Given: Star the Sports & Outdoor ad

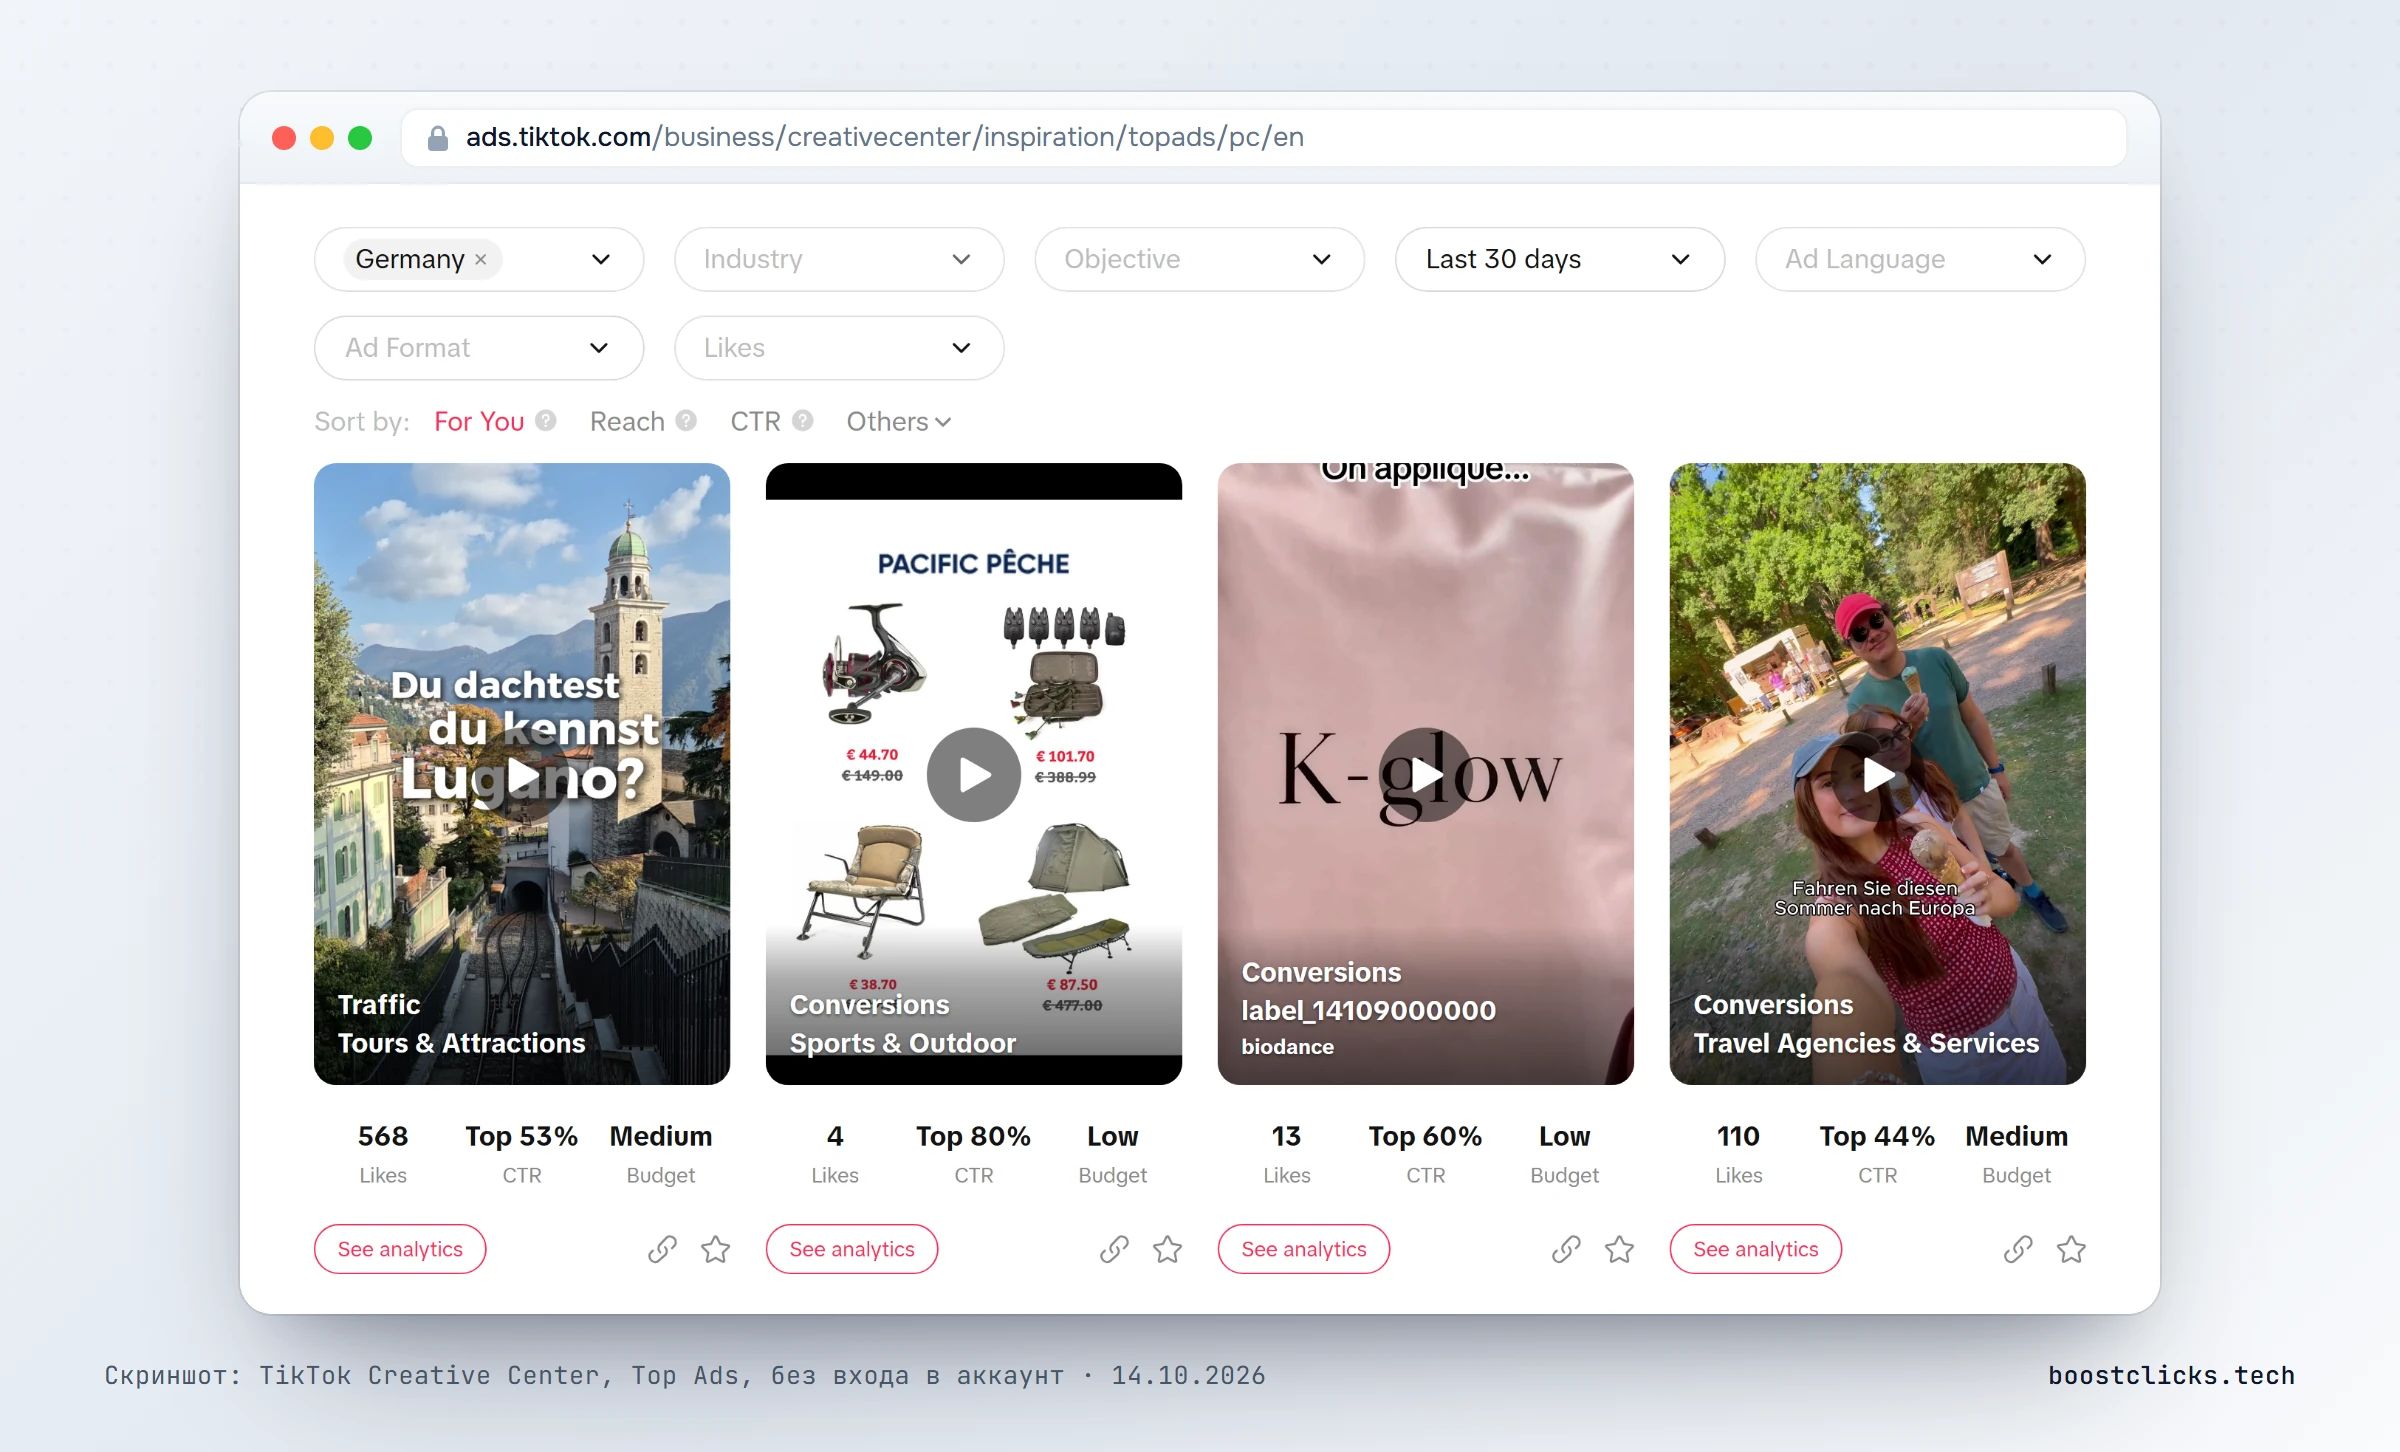Looking at the screenshot, I should click(x=1168, y=1249).
